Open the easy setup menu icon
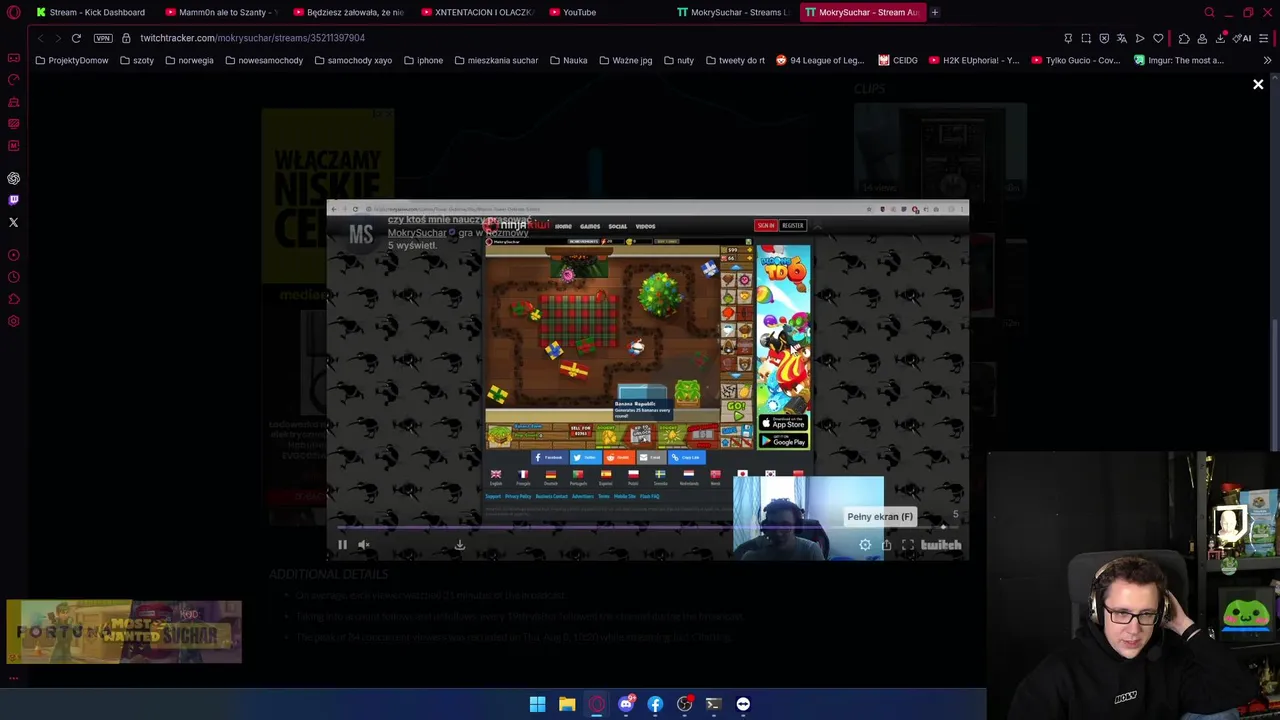Viewport: 1280px width, 720px height. click(1264, 38)
